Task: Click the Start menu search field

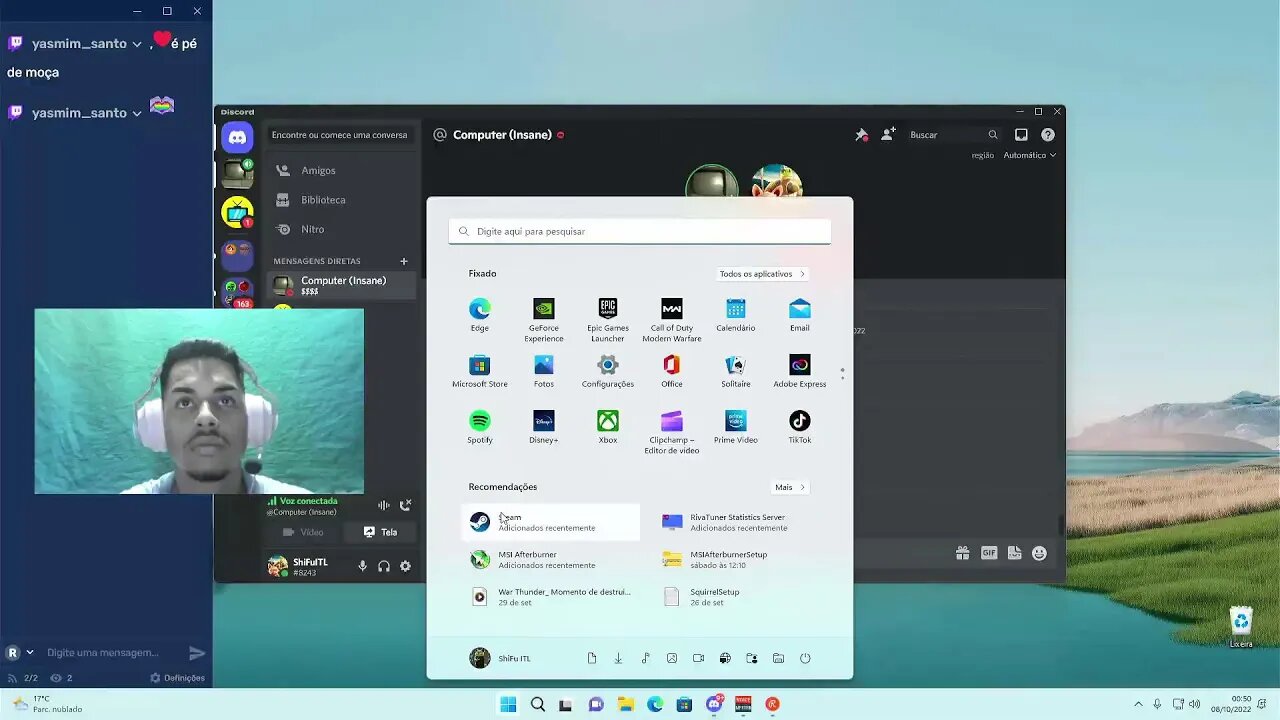Action: pyautogui.click(x=640, y=231)
